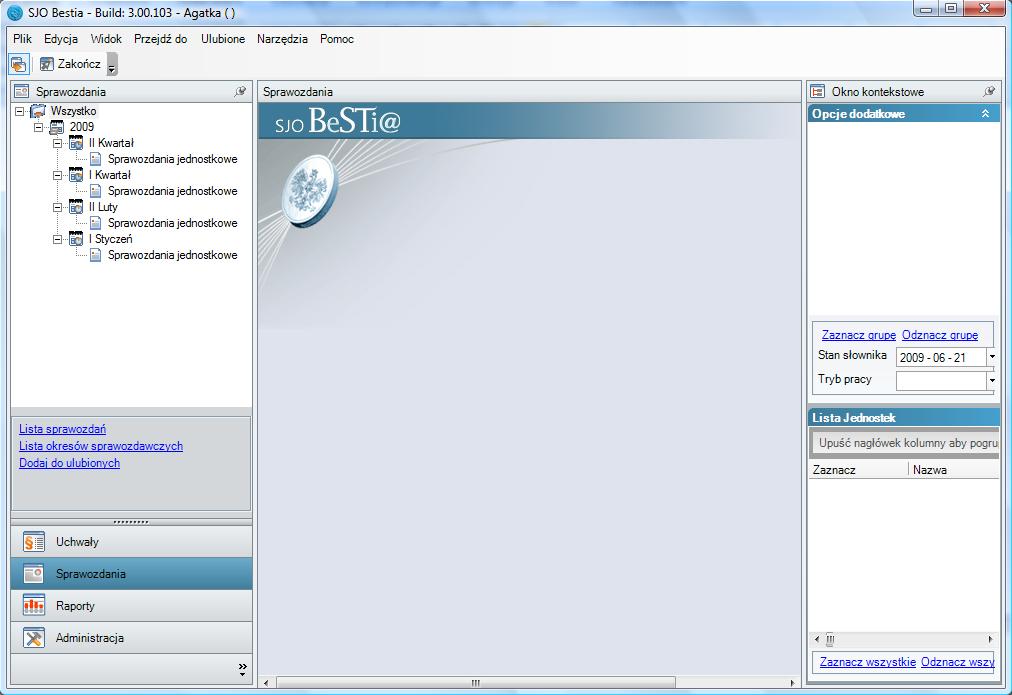The width and height of the screenshot is (1012, 695).
Task: Click Lista Jednostek scrollbar right arrow
Action: (991, 640)
